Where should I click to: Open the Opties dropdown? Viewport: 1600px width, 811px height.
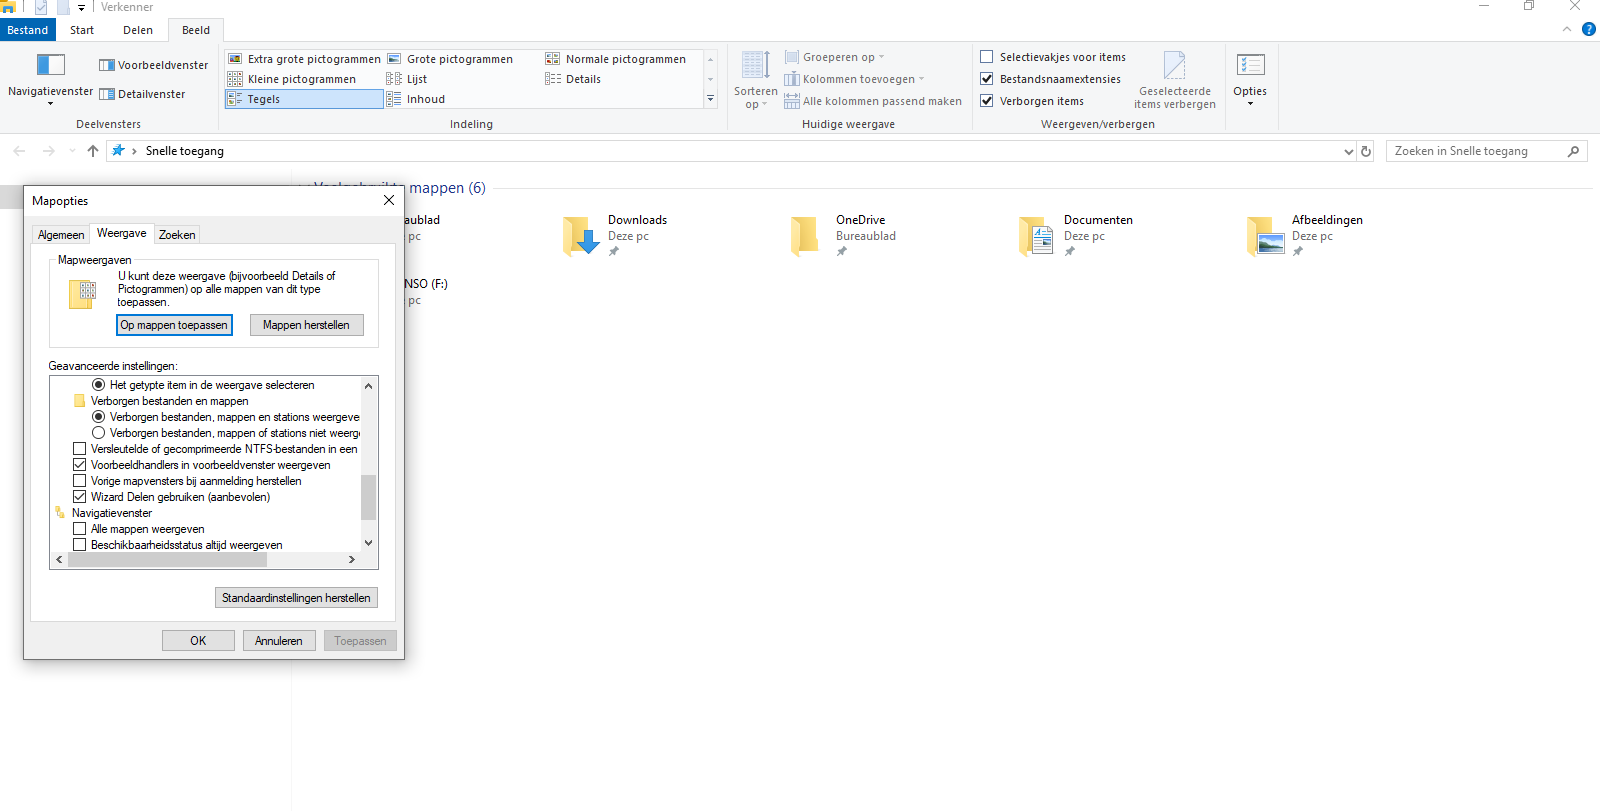pos(1250,80)
